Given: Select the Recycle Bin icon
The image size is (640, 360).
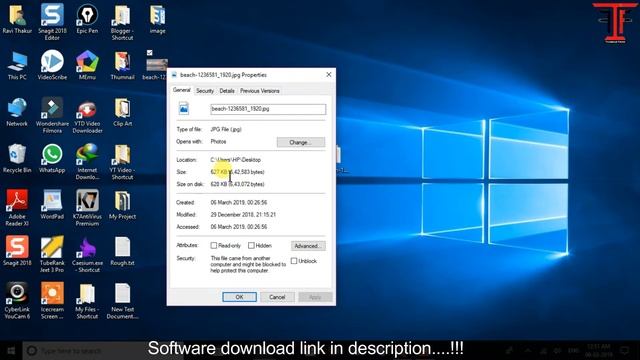Looking at the screenshot, I should coord(17,158).
